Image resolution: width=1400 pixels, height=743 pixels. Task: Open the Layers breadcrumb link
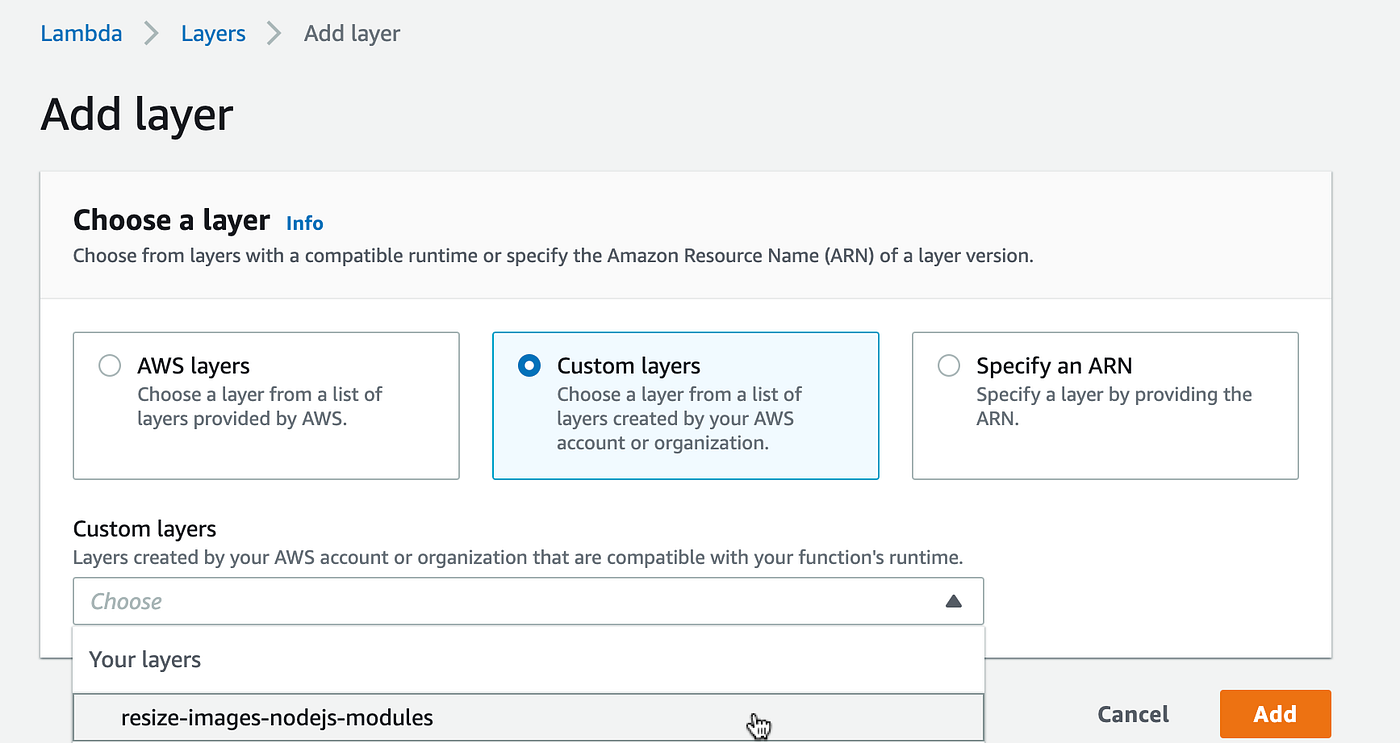(x=214, y=33)
